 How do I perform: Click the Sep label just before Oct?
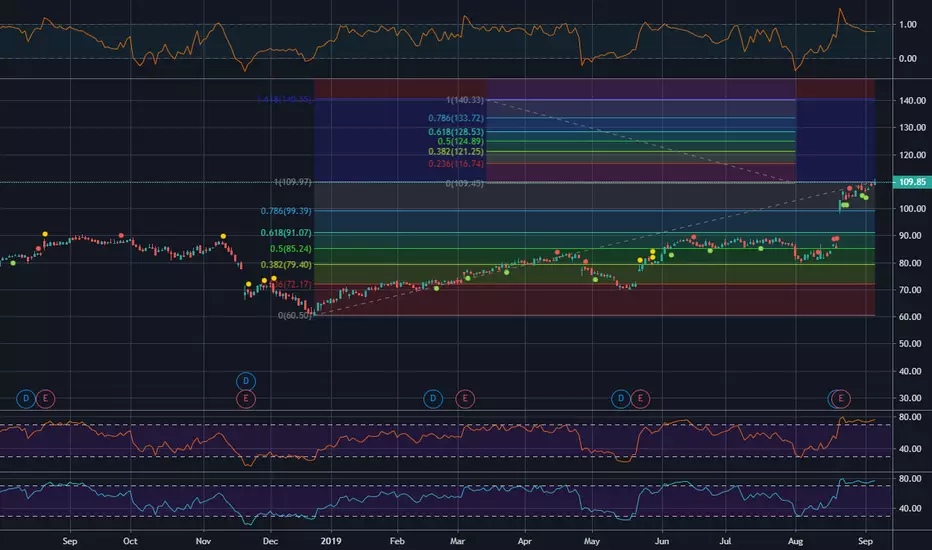70,541
